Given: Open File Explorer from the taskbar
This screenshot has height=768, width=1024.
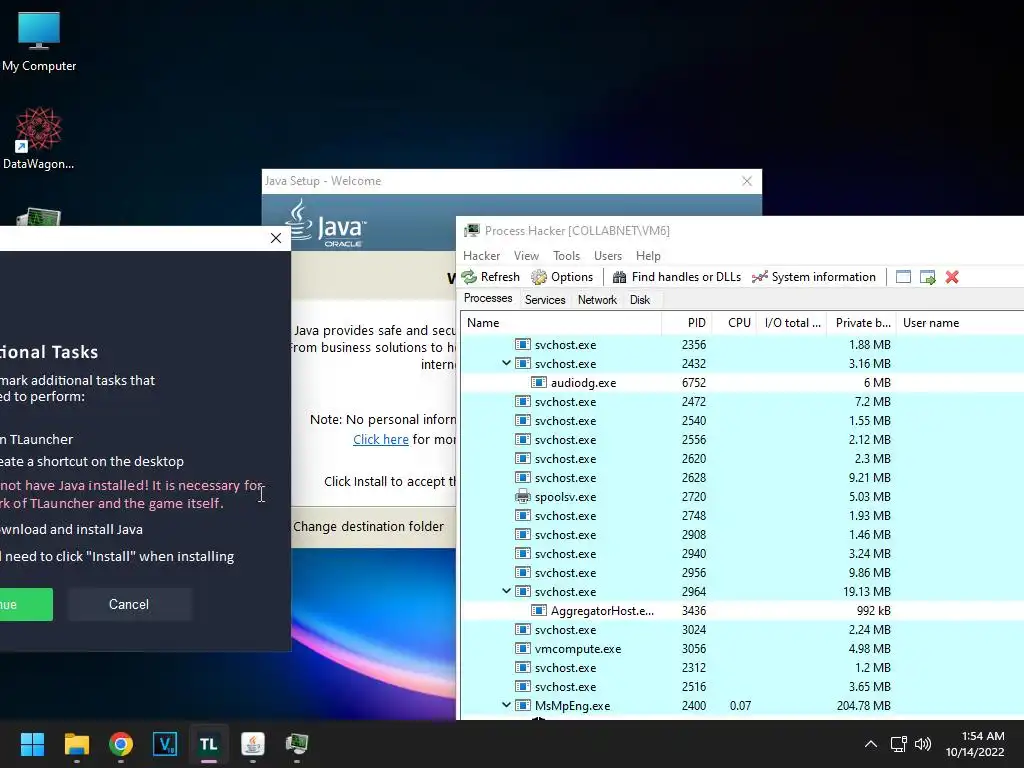Looking at the screenshot, I should (x=76, y=744).
